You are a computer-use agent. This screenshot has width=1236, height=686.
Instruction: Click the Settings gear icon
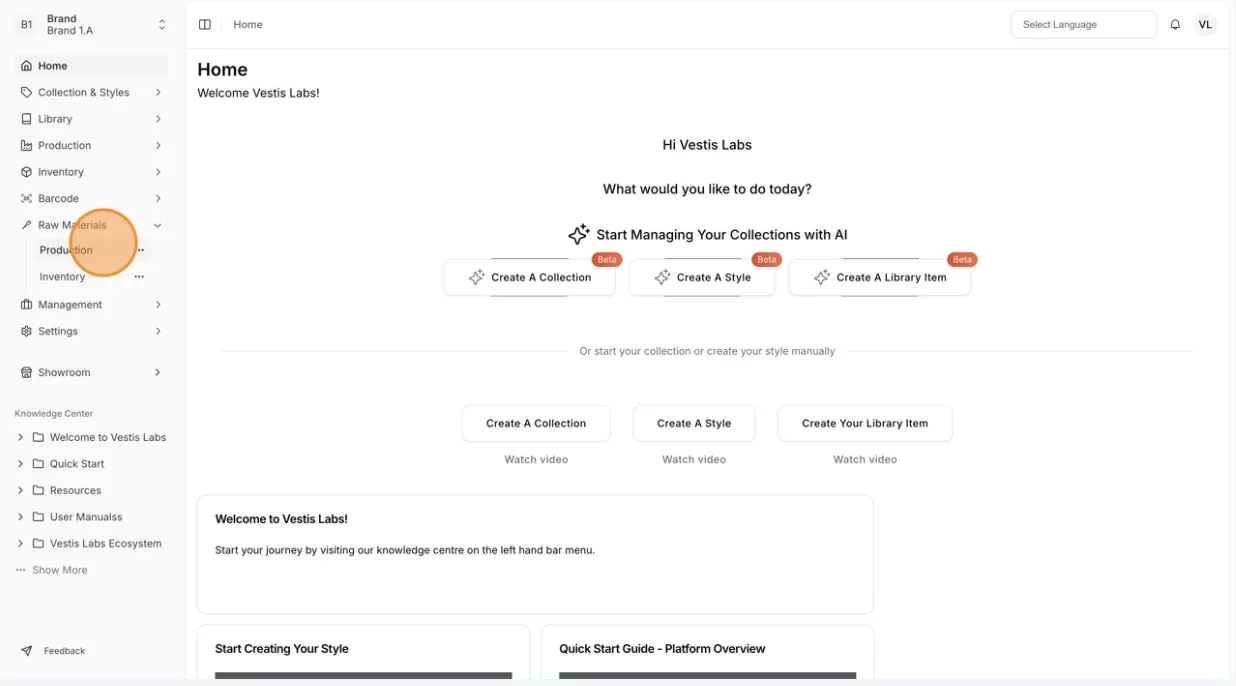pos(27,331)
